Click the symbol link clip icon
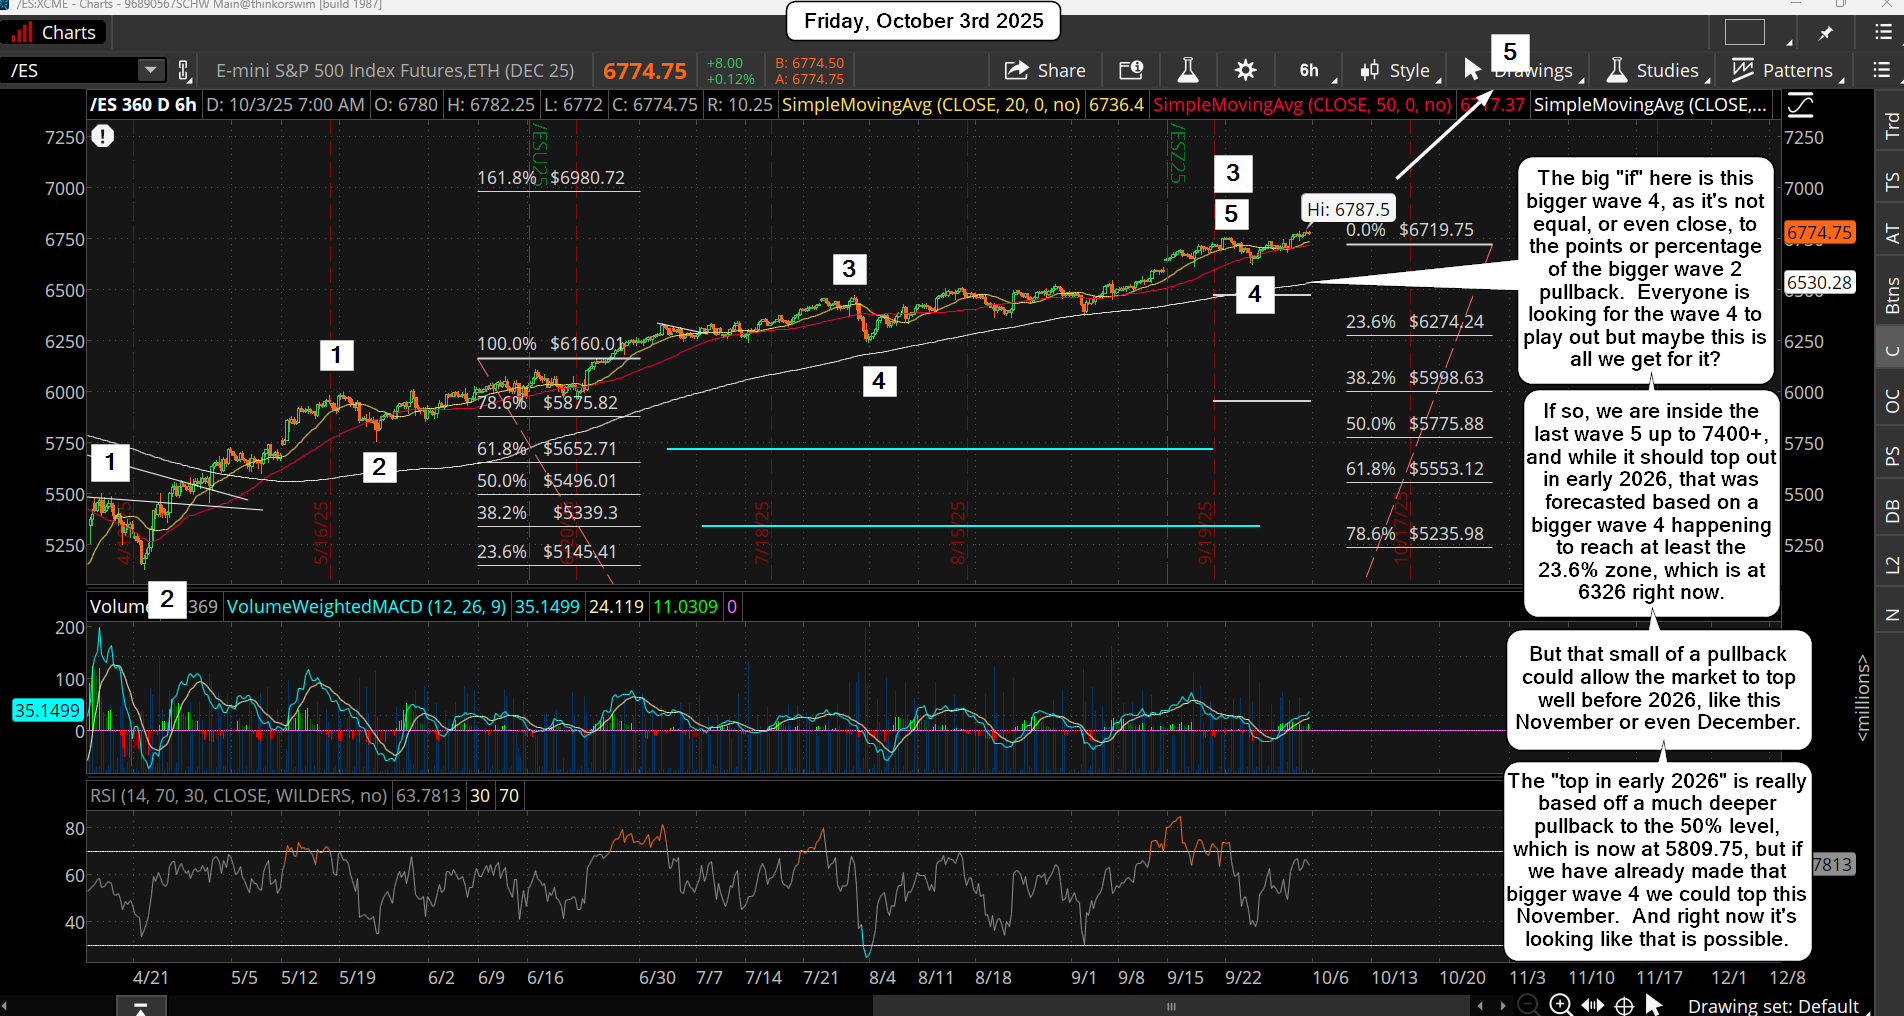The width and height of the screenshot is (1904, 1016). [x=183, y=70]
